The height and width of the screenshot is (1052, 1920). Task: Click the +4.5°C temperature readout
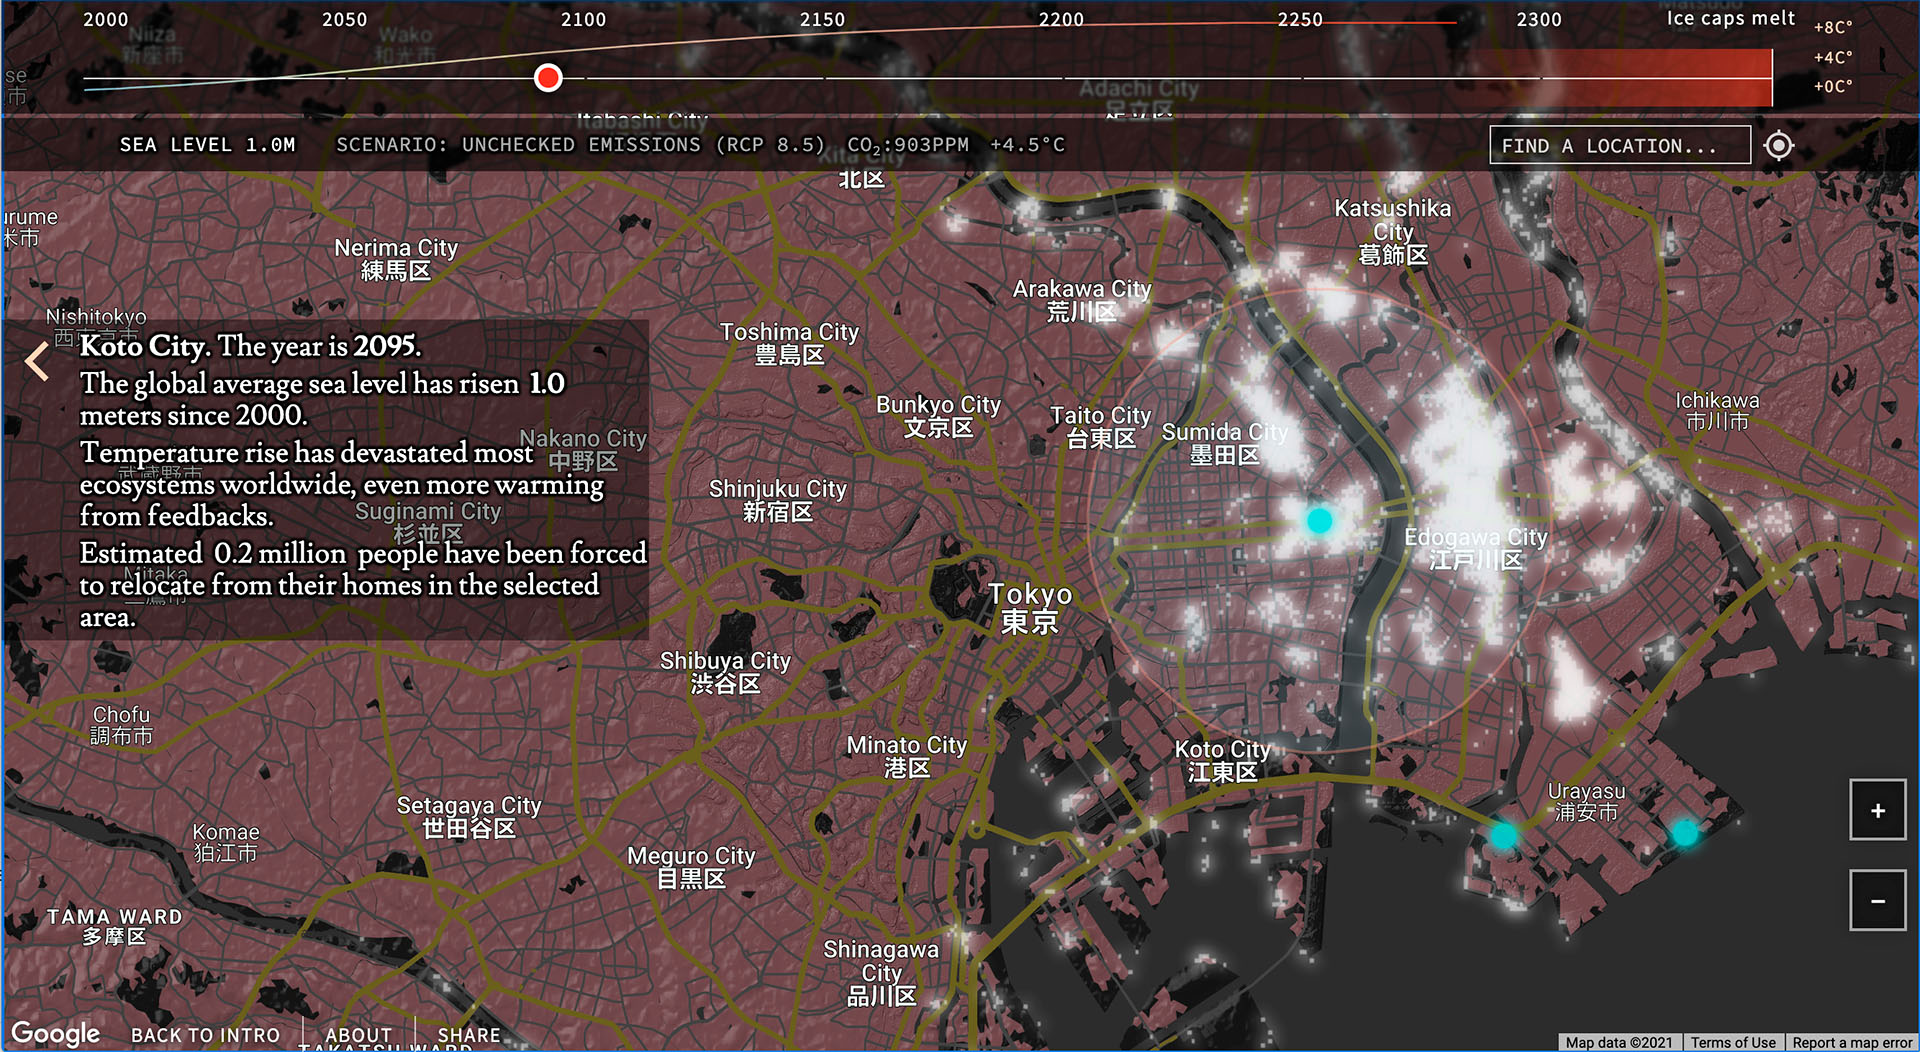point(1028,145)
